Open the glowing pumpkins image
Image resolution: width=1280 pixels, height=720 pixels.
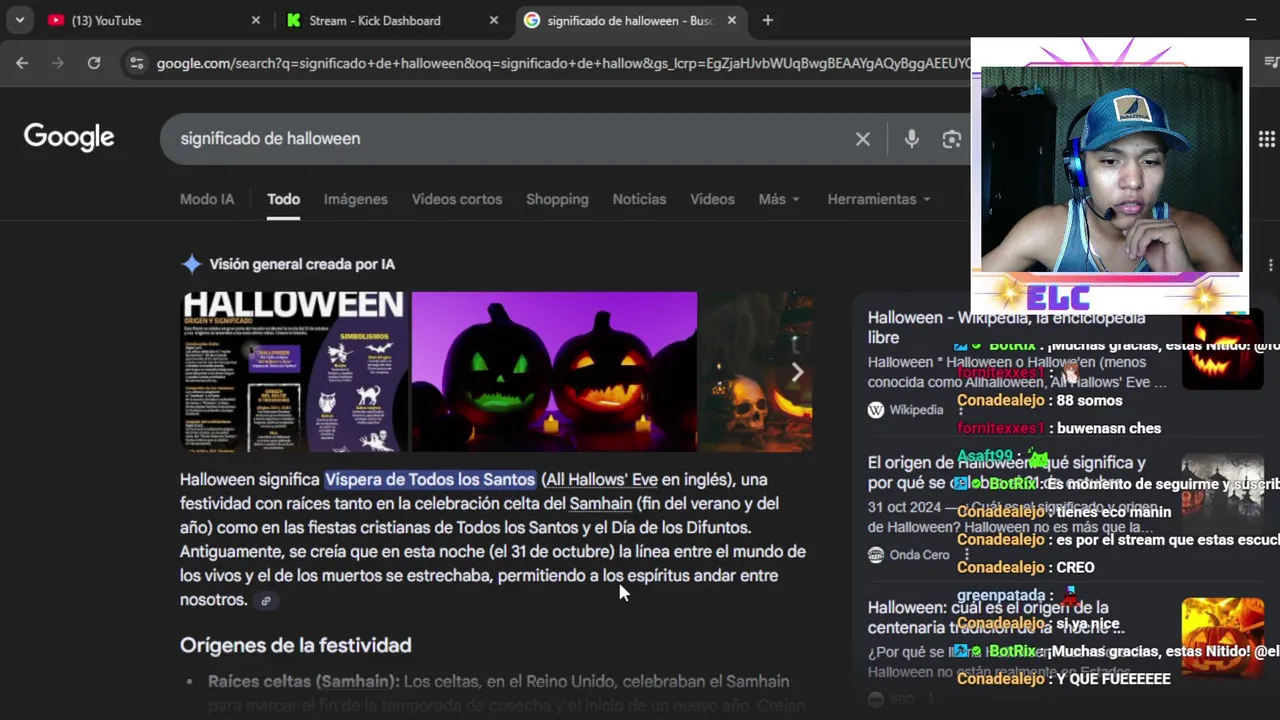coord(554,371)
